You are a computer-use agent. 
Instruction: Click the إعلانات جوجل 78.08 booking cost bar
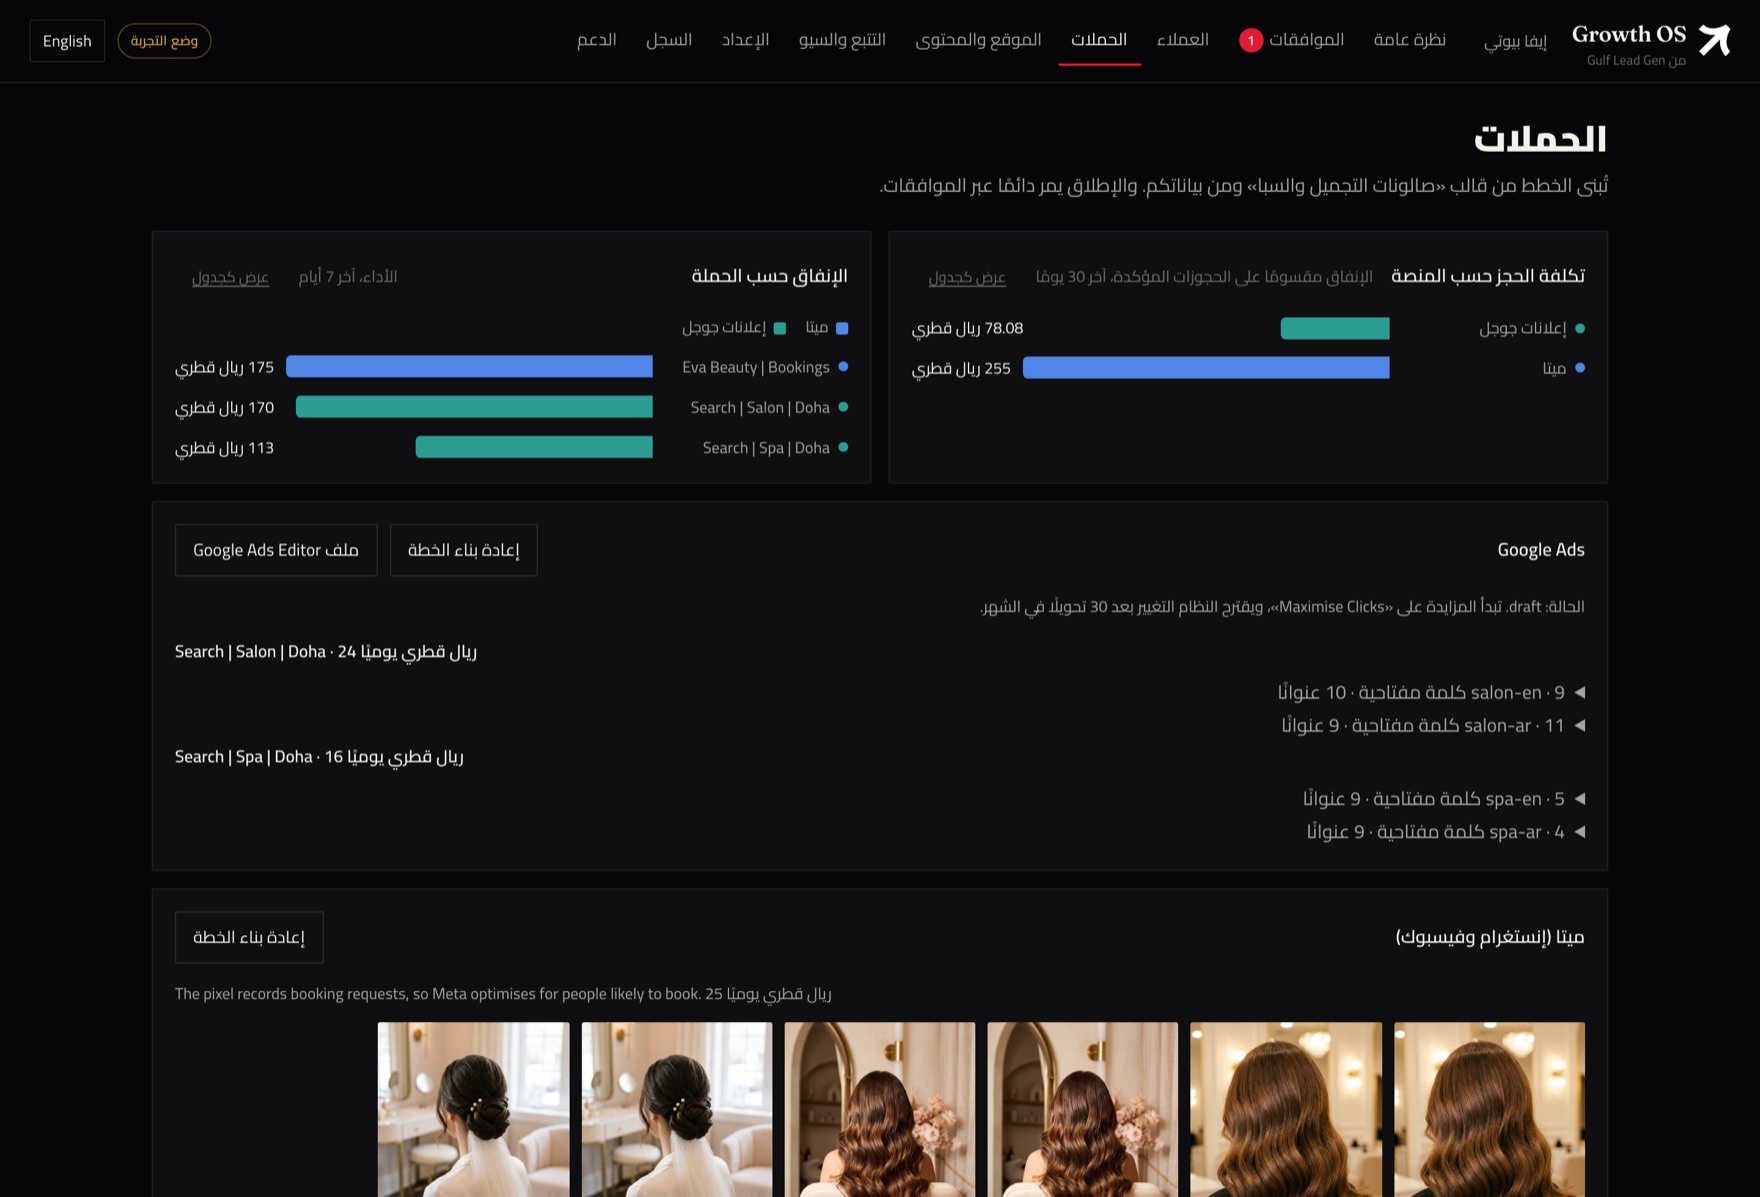pos(1335,328)
